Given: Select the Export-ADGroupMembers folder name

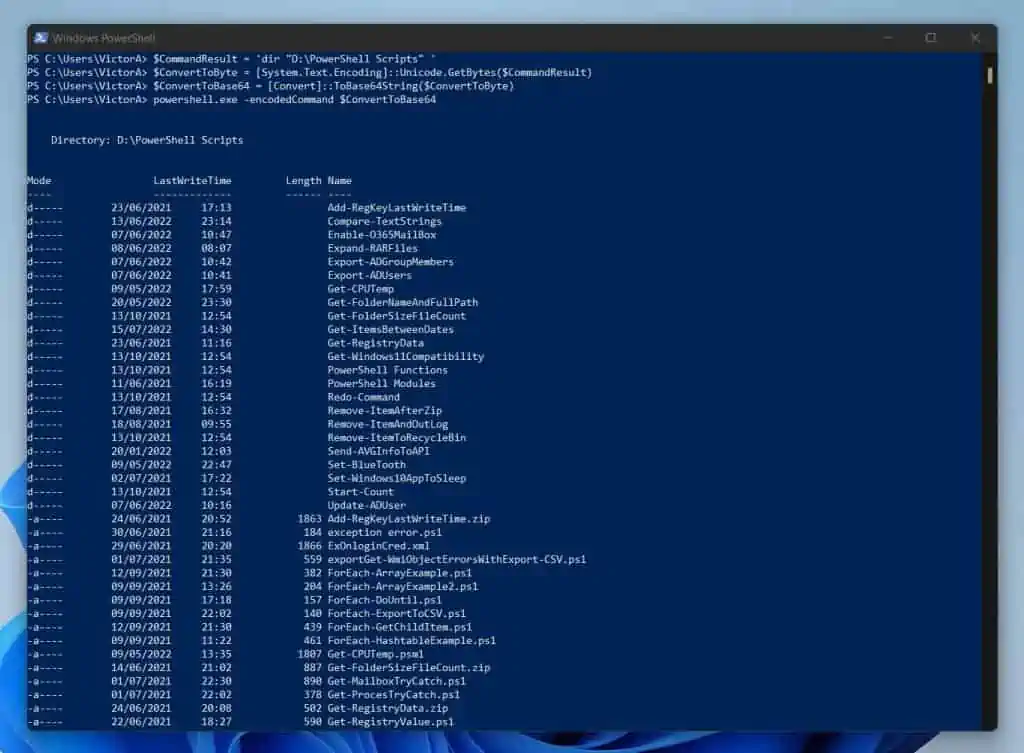Looking at the screenshot, I should click(x=391, y=262).
